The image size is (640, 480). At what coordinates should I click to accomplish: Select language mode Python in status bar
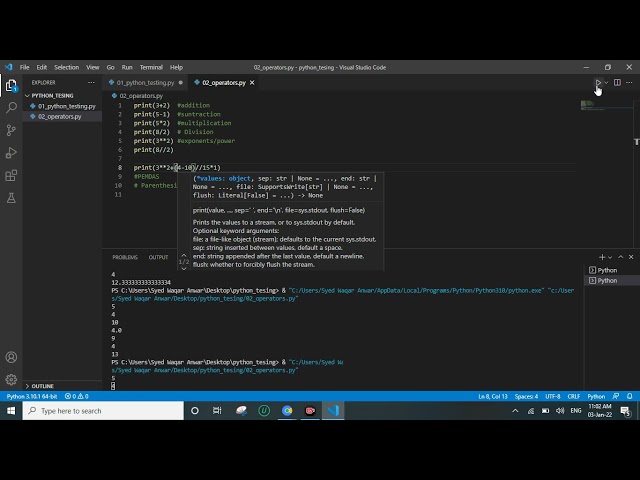596,396
